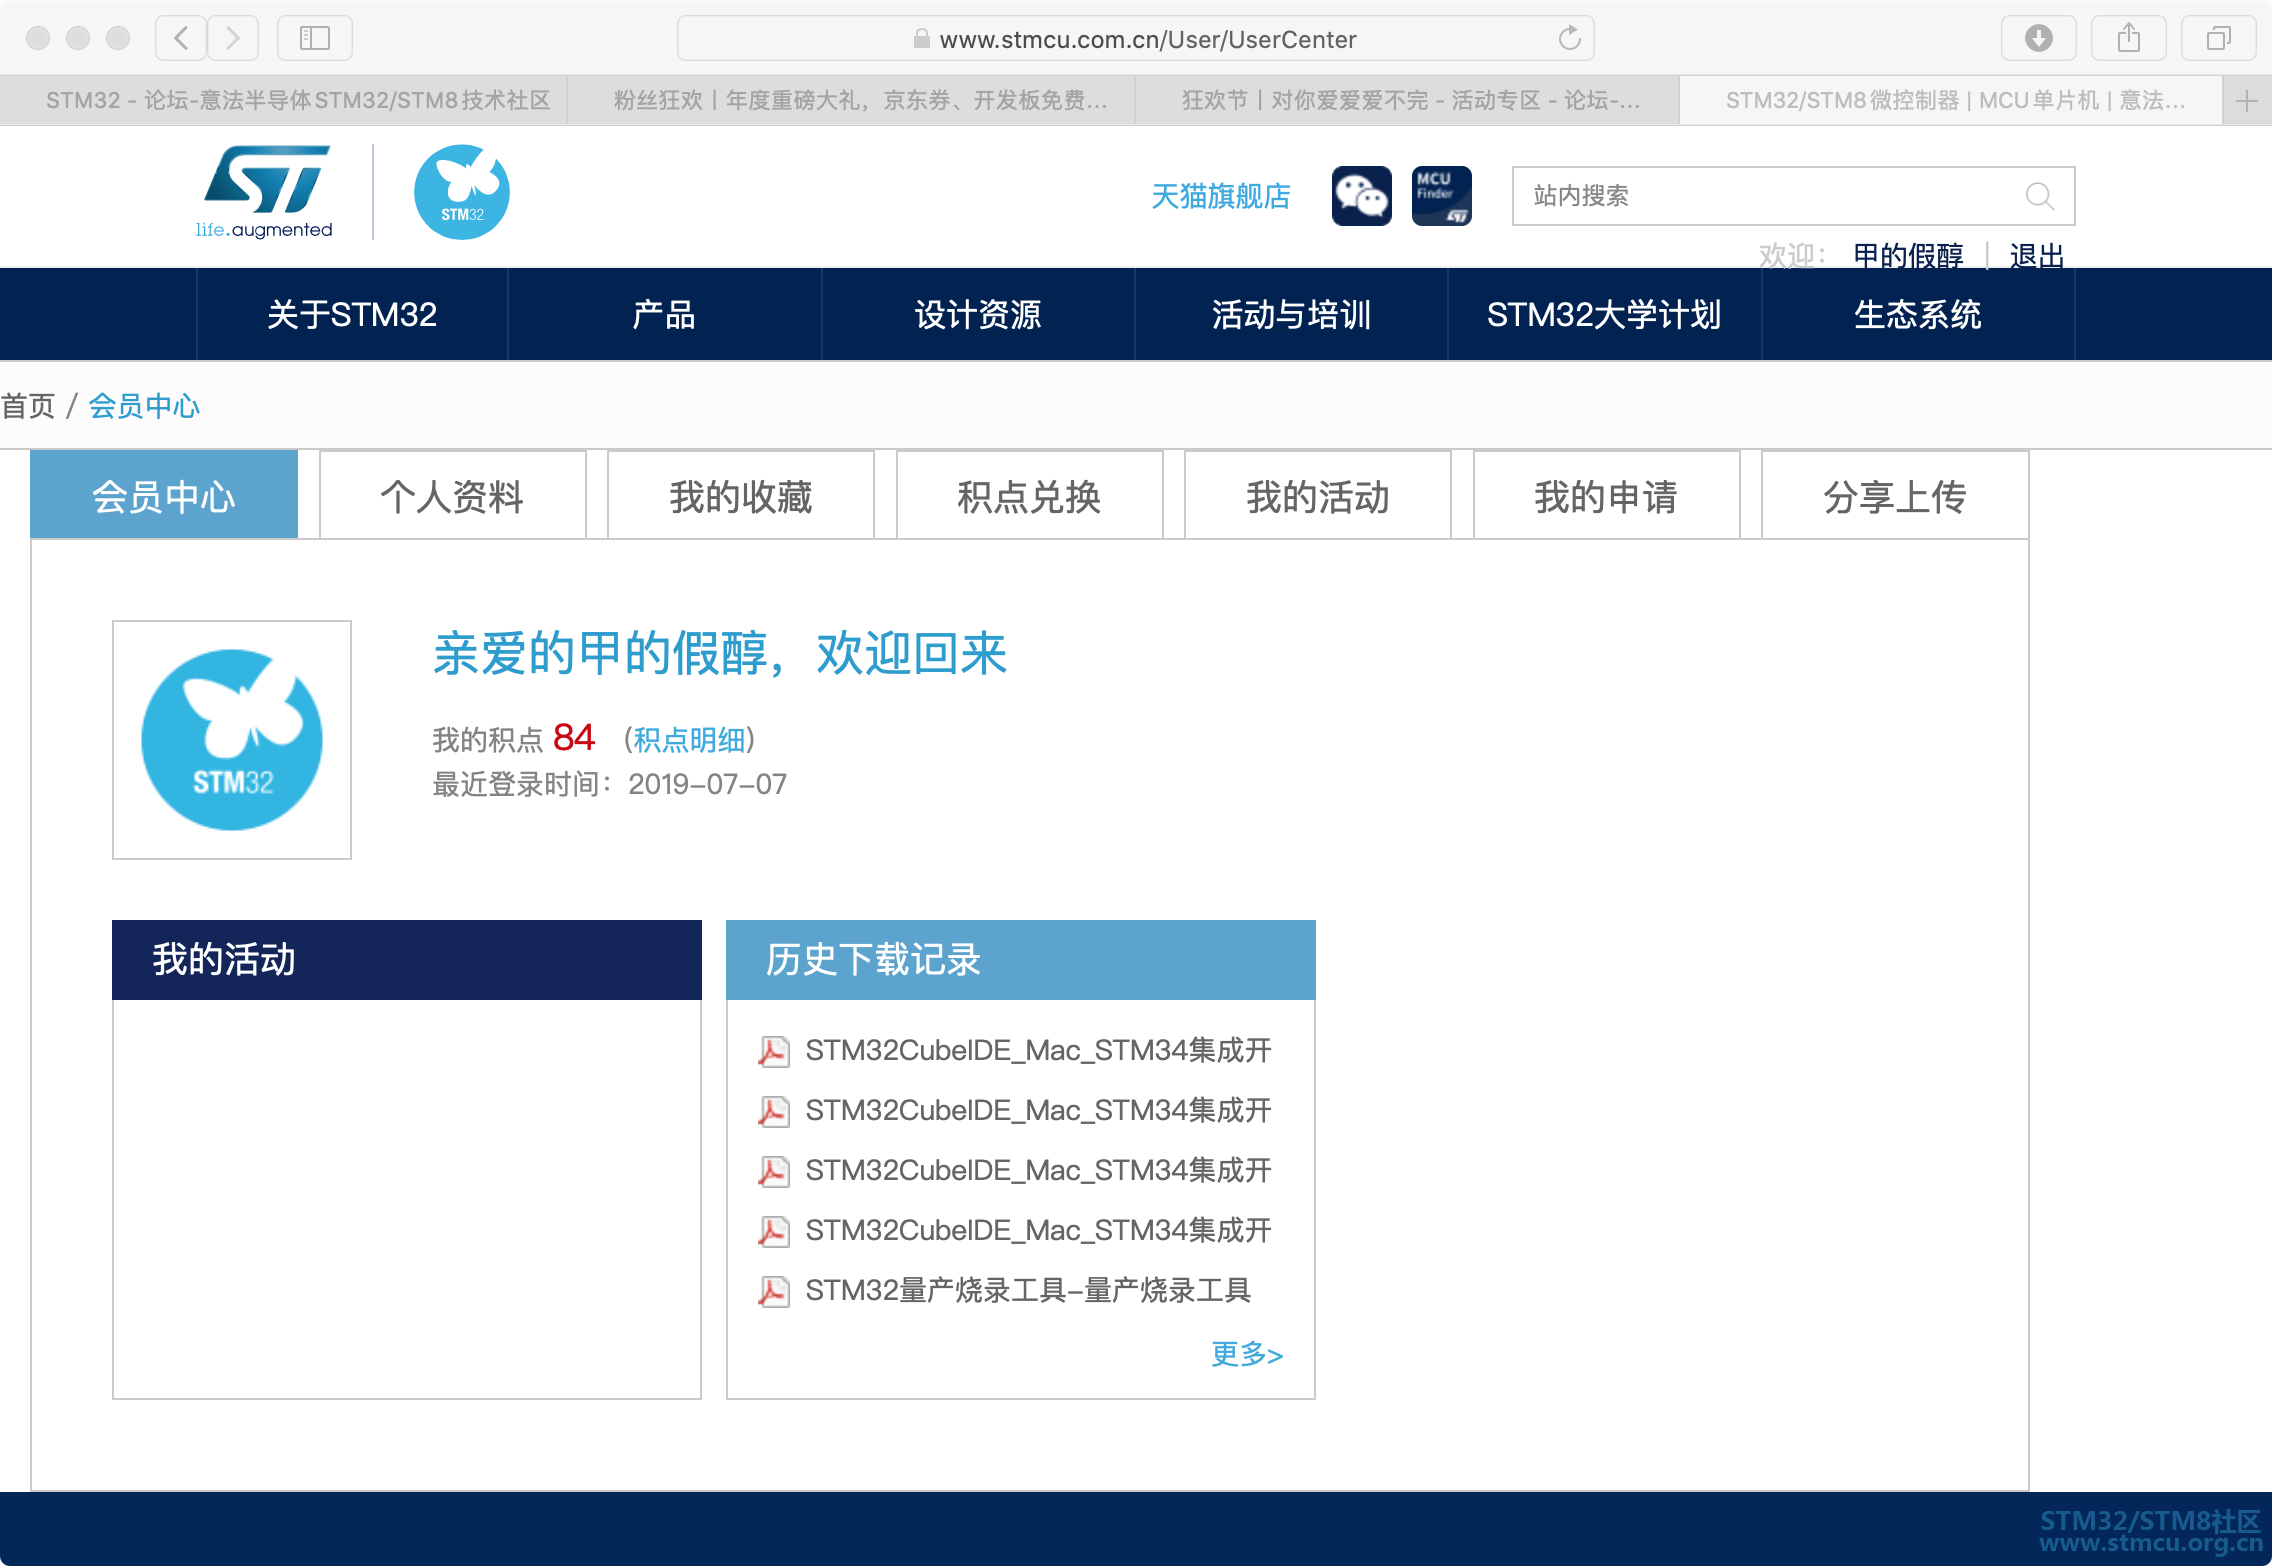The width and height of the screenshot is (2272, 1566).
Task: Click the 退出 logout link
Action: (x=2037, y=256)
